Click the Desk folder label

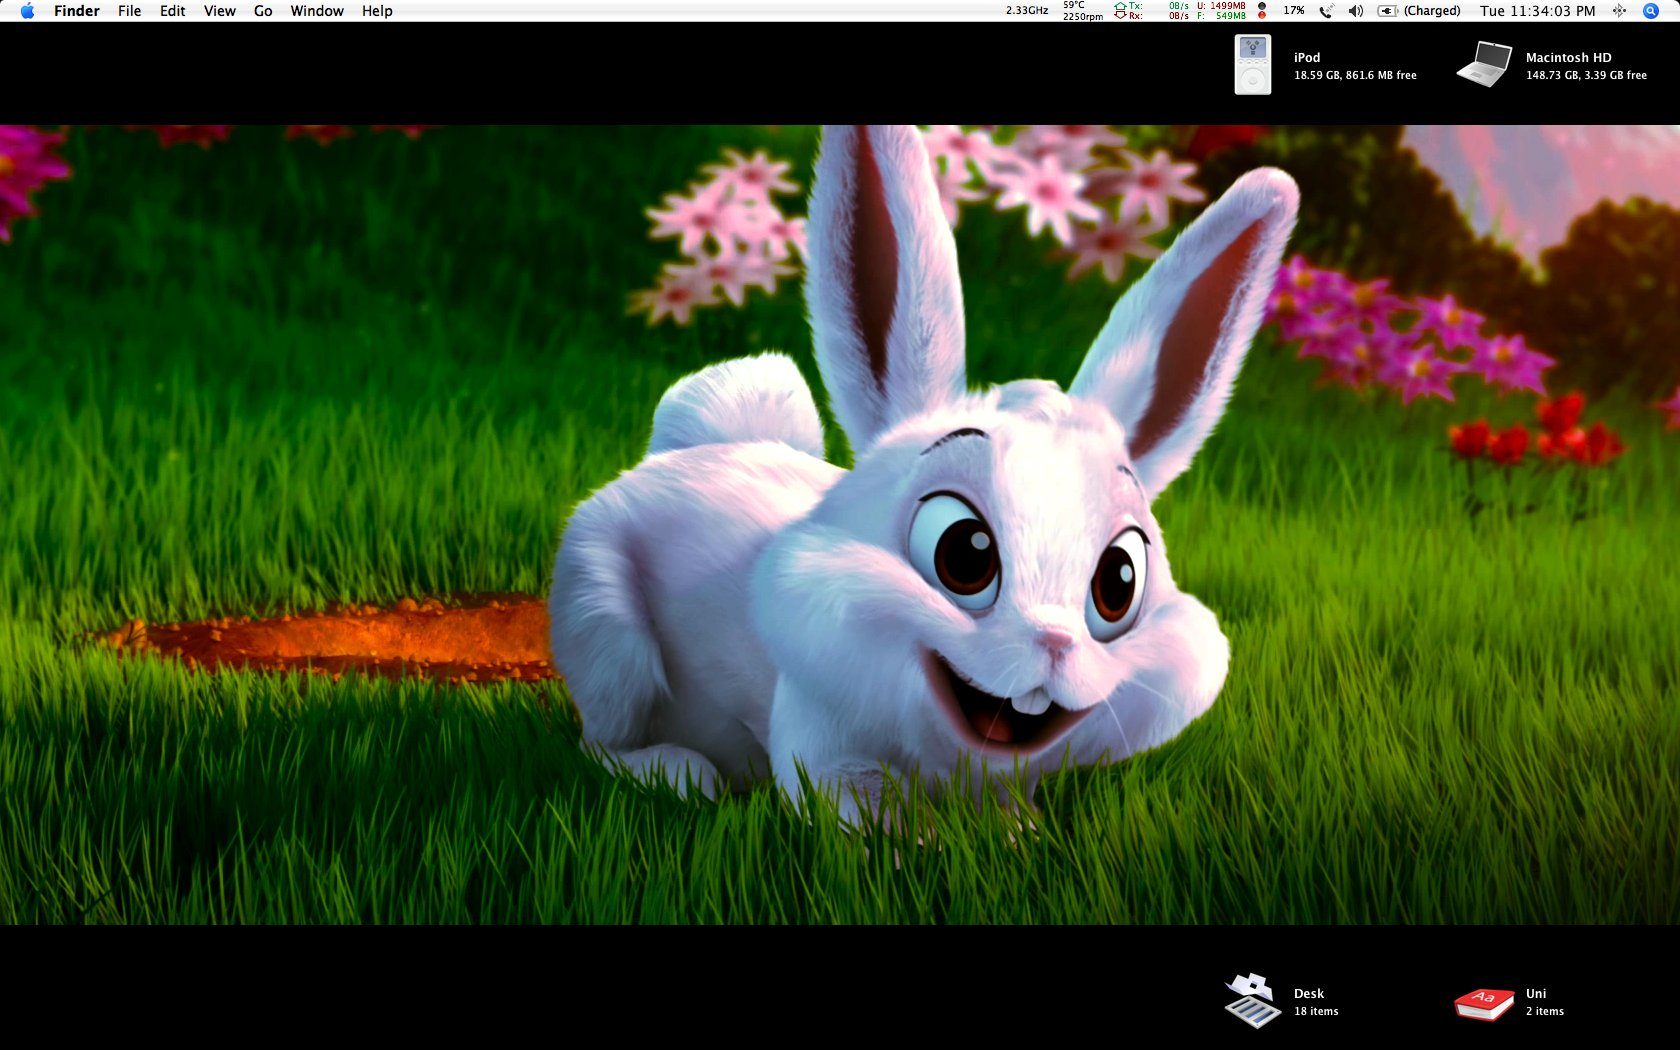(1309, 994)
